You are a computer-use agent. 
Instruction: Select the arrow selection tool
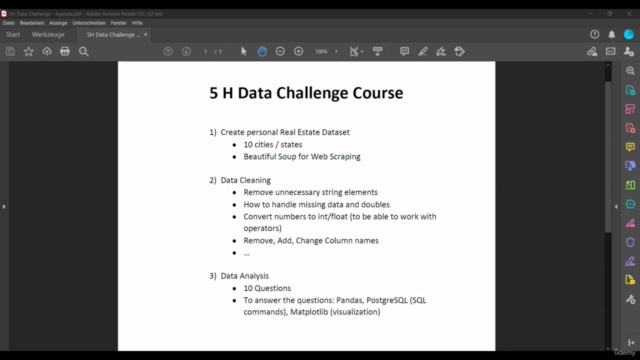[244, 51]
